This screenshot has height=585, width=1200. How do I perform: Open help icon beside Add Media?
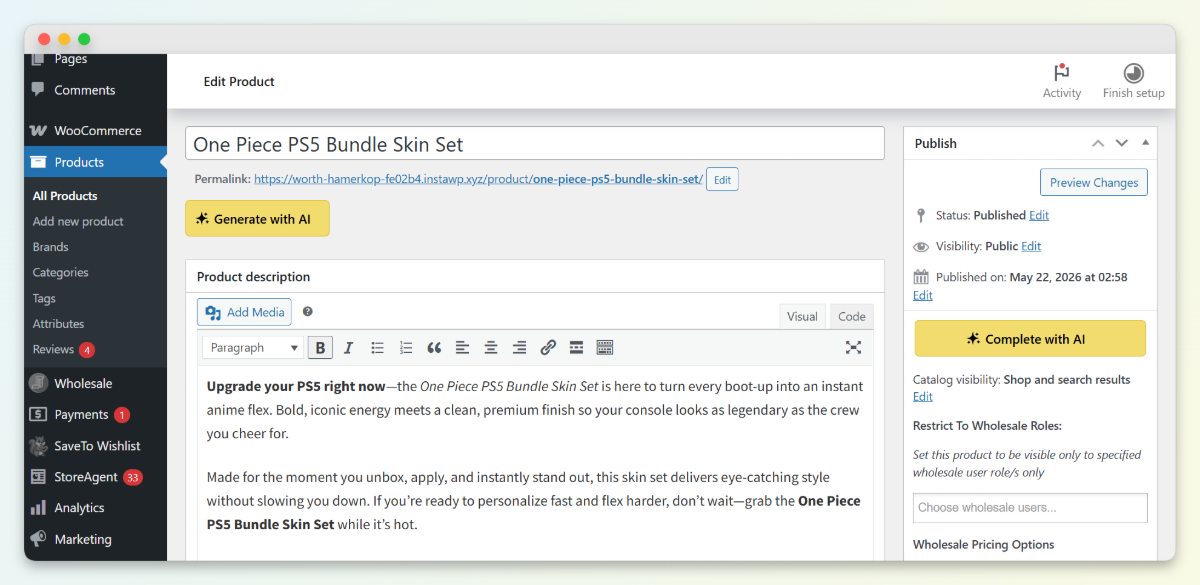pyautogui.click(x=308, y=312)
